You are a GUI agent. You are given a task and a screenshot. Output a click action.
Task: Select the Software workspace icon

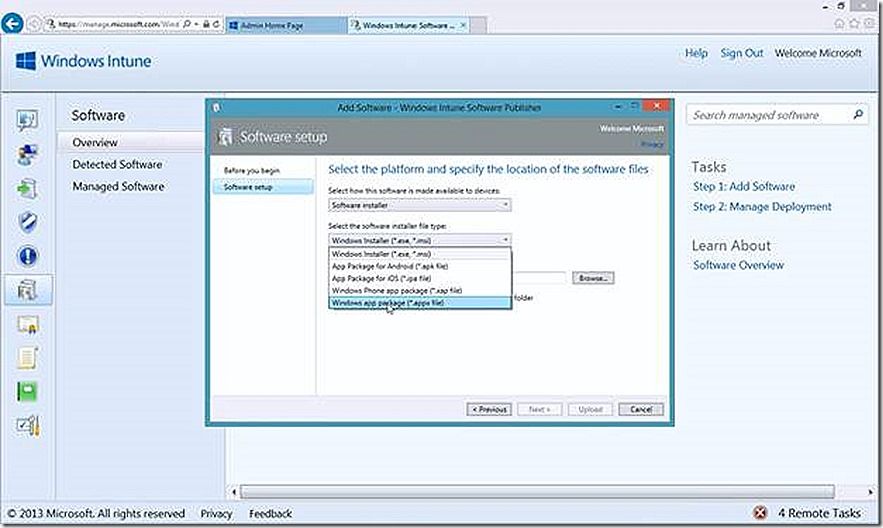click(x=28, y=290)
